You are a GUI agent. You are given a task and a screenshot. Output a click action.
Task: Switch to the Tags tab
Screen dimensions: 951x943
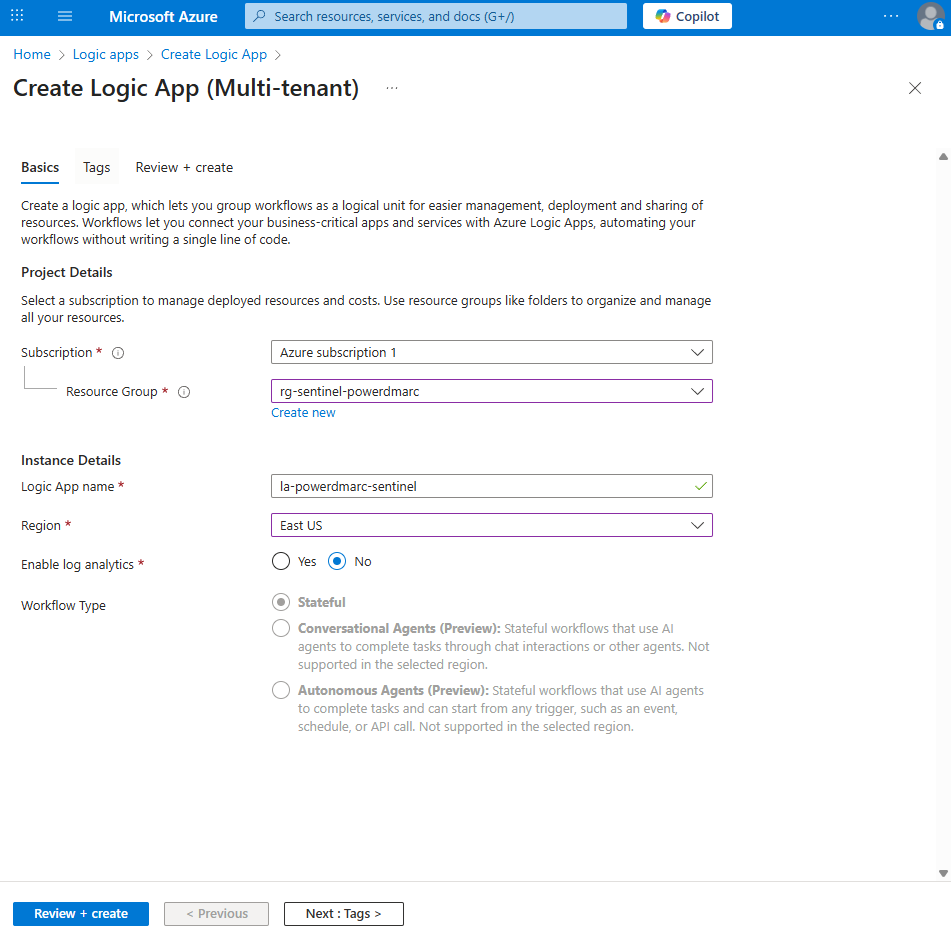(96, 167)
